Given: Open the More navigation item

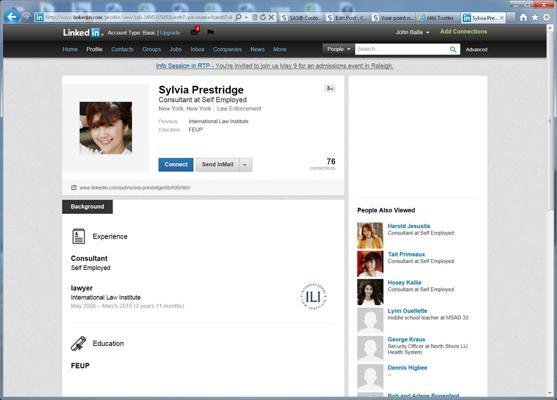Looking at the screenshot, I should (280, 49).
